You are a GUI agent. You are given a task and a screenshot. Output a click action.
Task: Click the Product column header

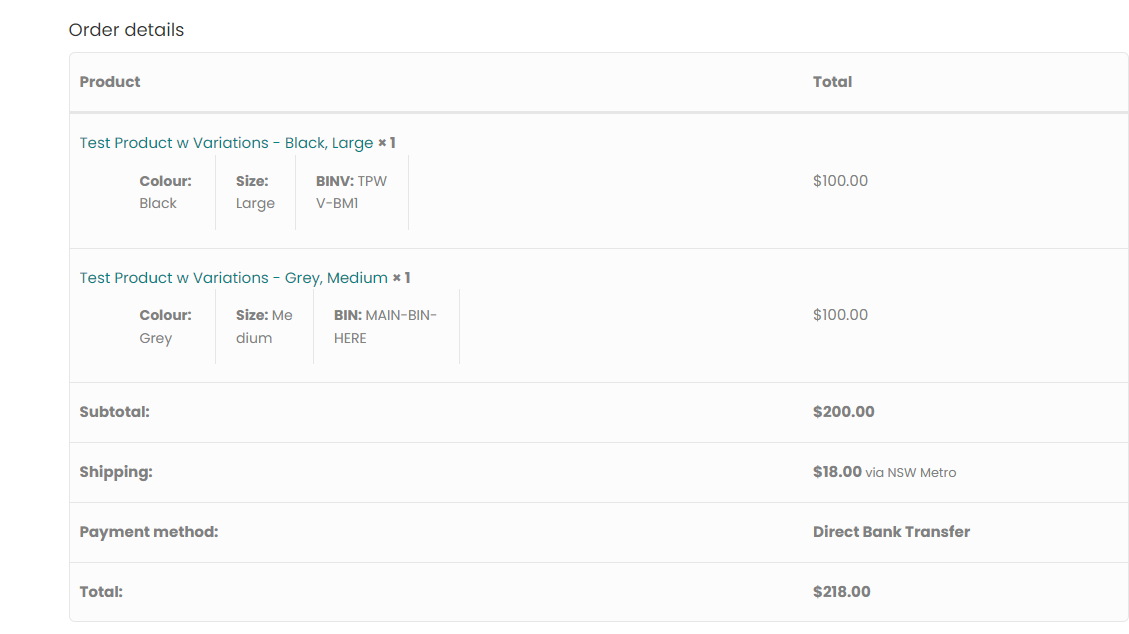(110, 82)
